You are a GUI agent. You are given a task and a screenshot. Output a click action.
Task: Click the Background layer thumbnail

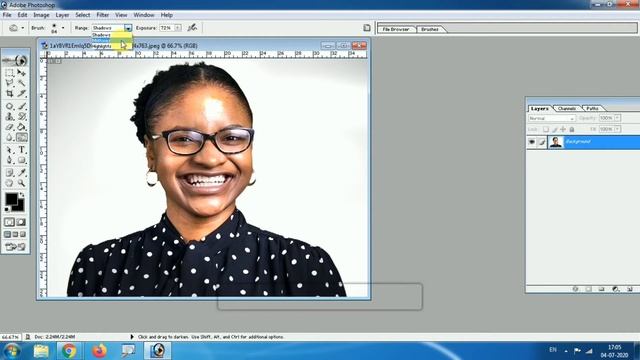coord(556,142)
